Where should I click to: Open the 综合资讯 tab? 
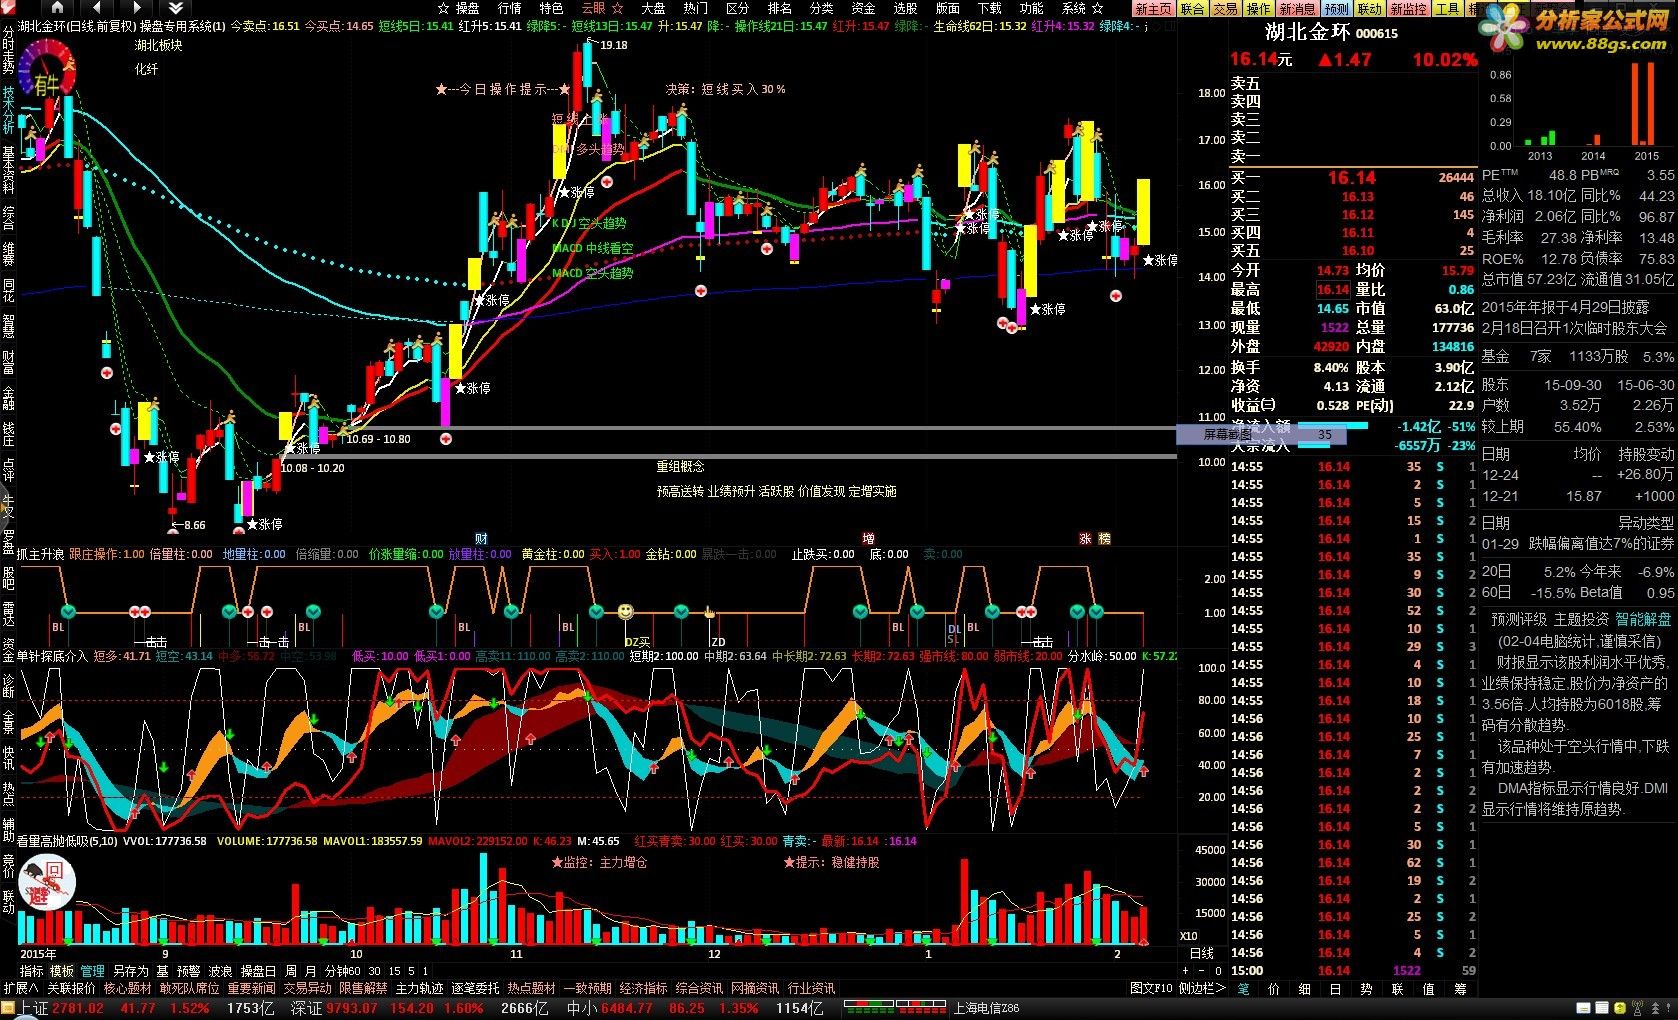pyautogui.click(x=699, y=988)
